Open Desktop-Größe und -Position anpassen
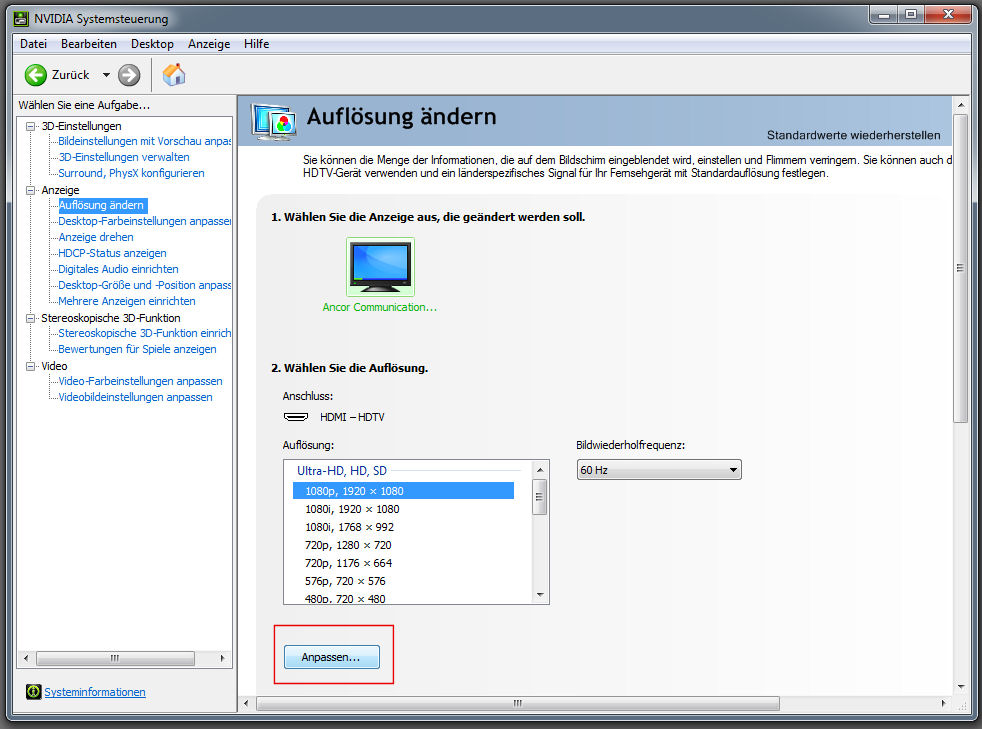 point(144,285)
